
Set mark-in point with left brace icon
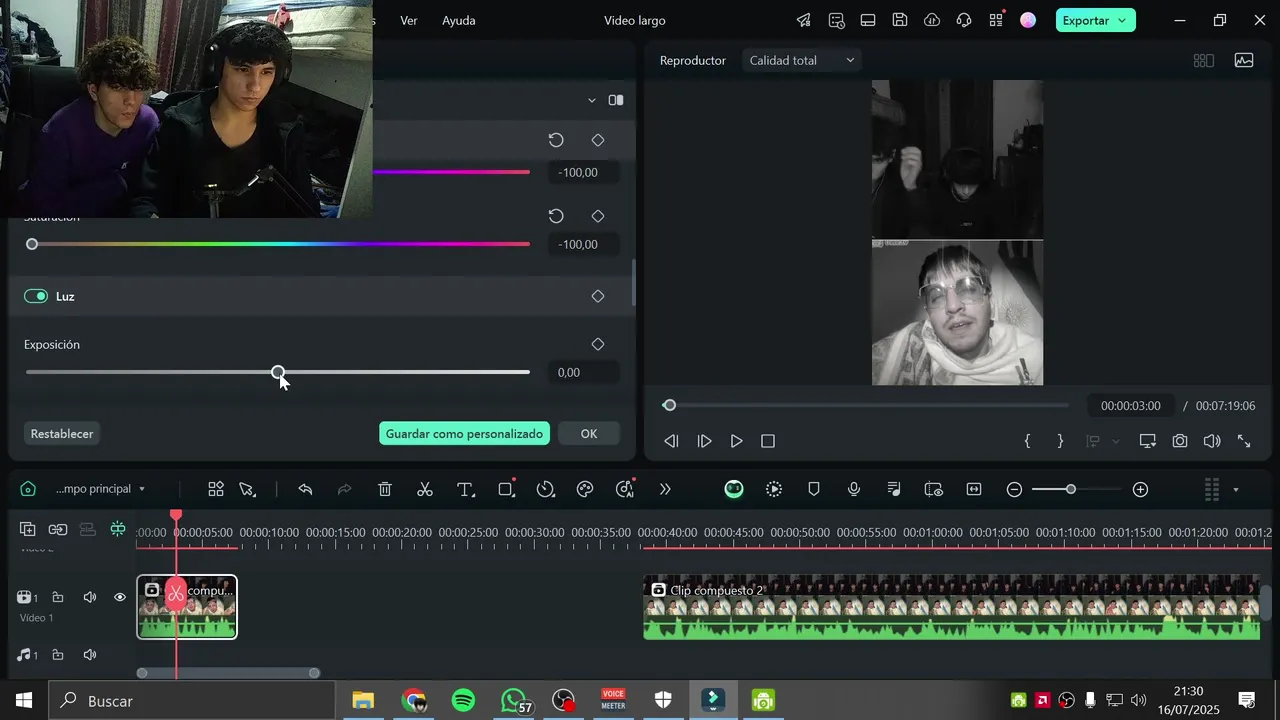pos(1027,441)
